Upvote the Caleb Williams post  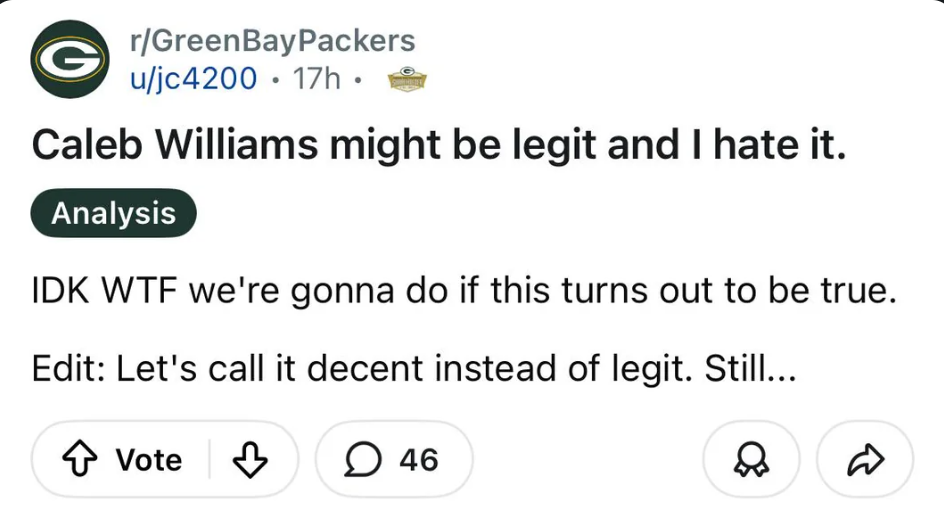point(80,459)
